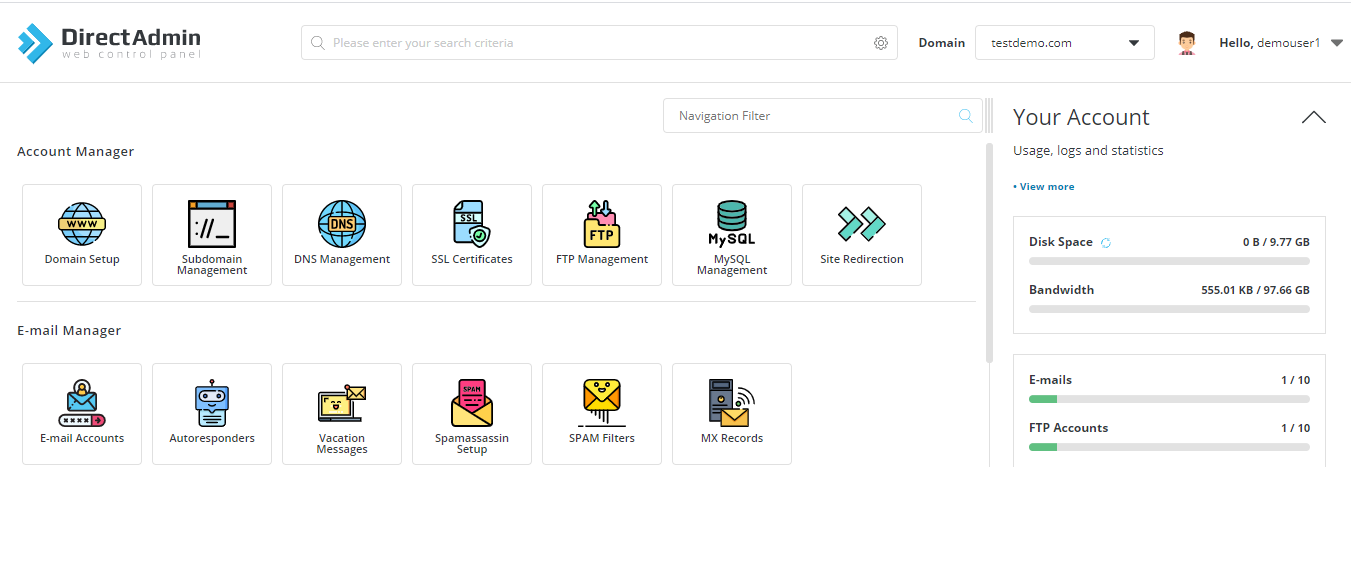The image size is (1351, 562).
Task: Open Domain Setup
Action: 82,235
